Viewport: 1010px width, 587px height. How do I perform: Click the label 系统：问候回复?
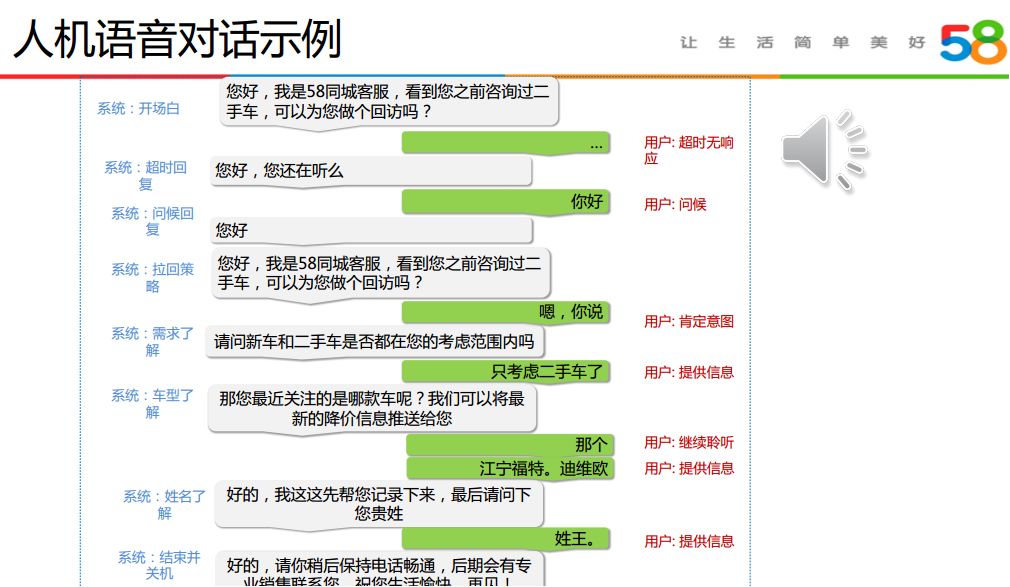(153, 221)
